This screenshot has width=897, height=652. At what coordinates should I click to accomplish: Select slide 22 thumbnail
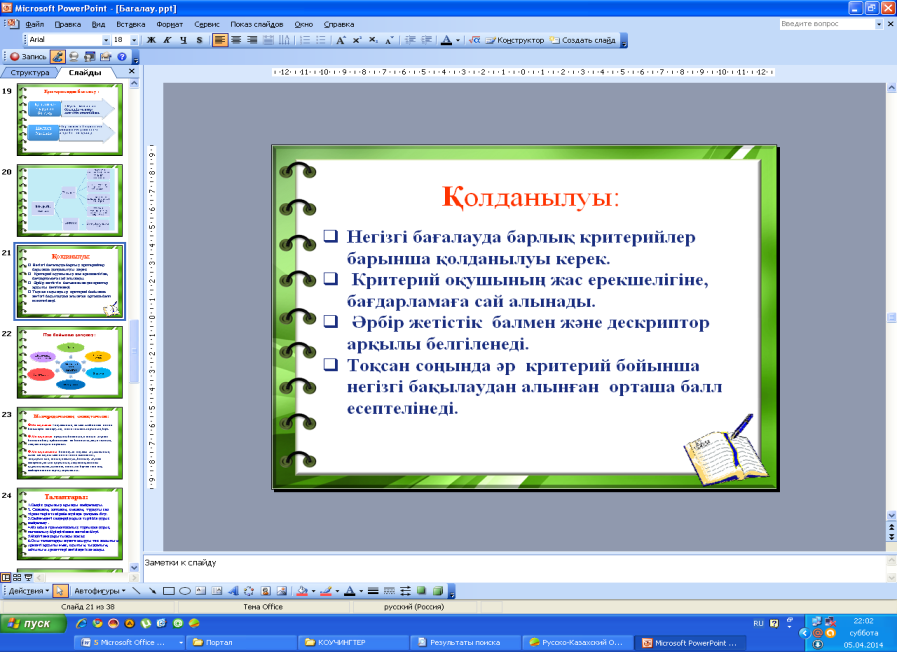(x=70, y=362)
